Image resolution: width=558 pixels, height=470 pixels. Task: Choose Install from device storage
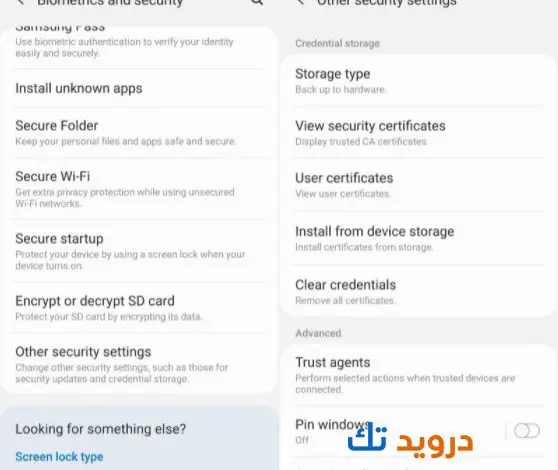(x=418, y=238)
